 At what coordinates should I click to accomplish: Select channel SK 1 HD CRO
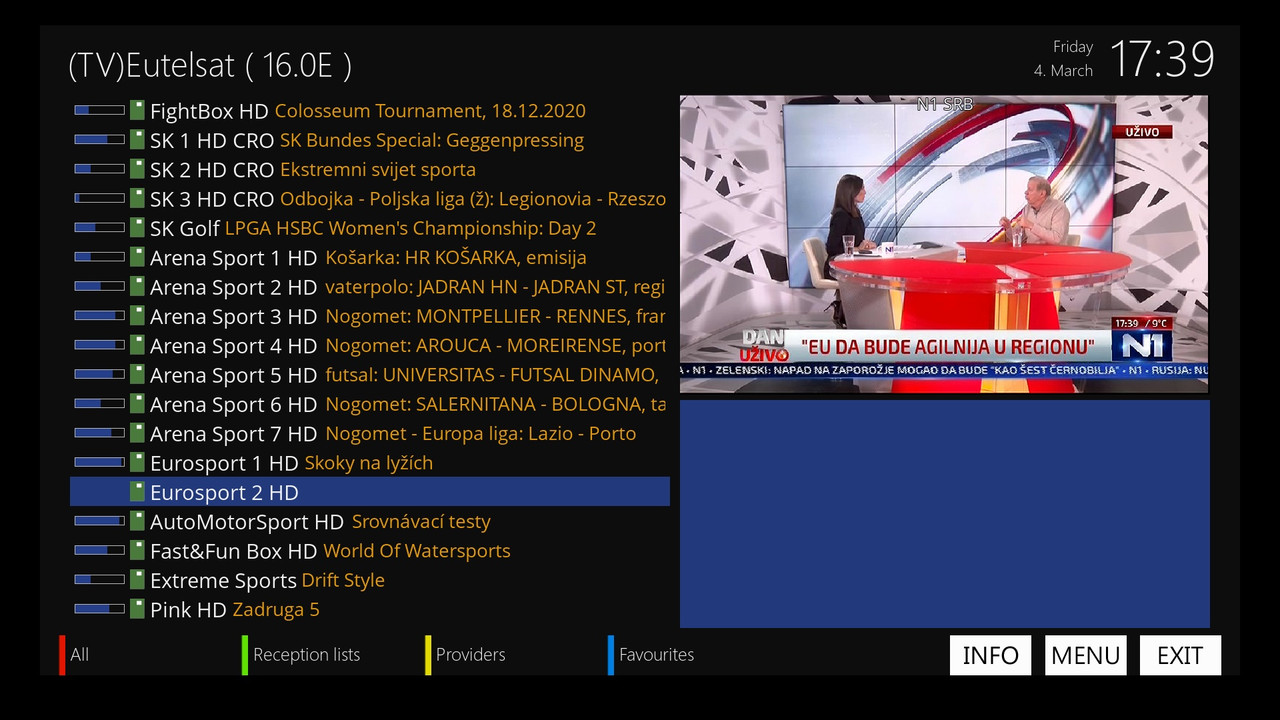(212, 140)
